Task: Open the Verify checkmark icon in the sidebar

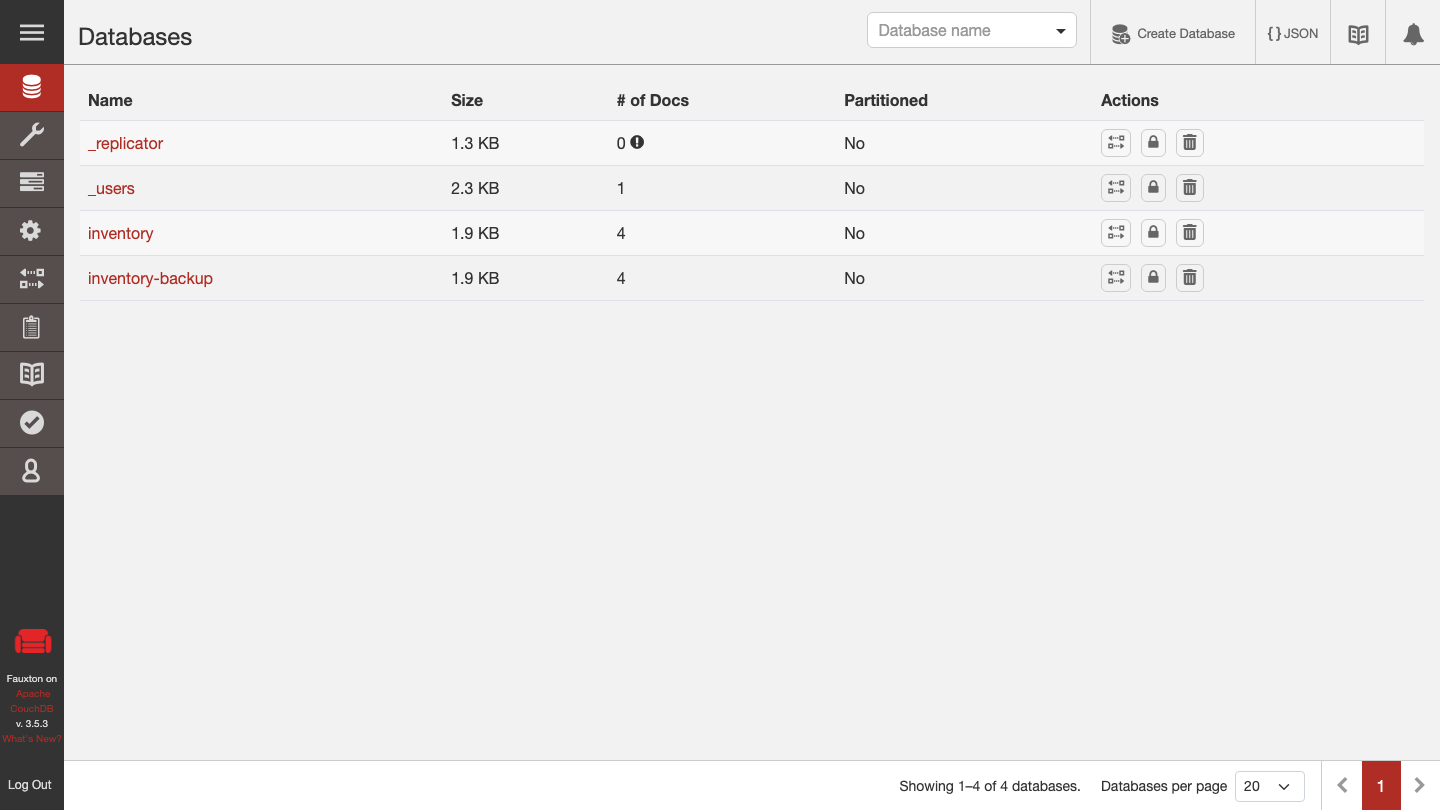Action: tap(32, 423)
